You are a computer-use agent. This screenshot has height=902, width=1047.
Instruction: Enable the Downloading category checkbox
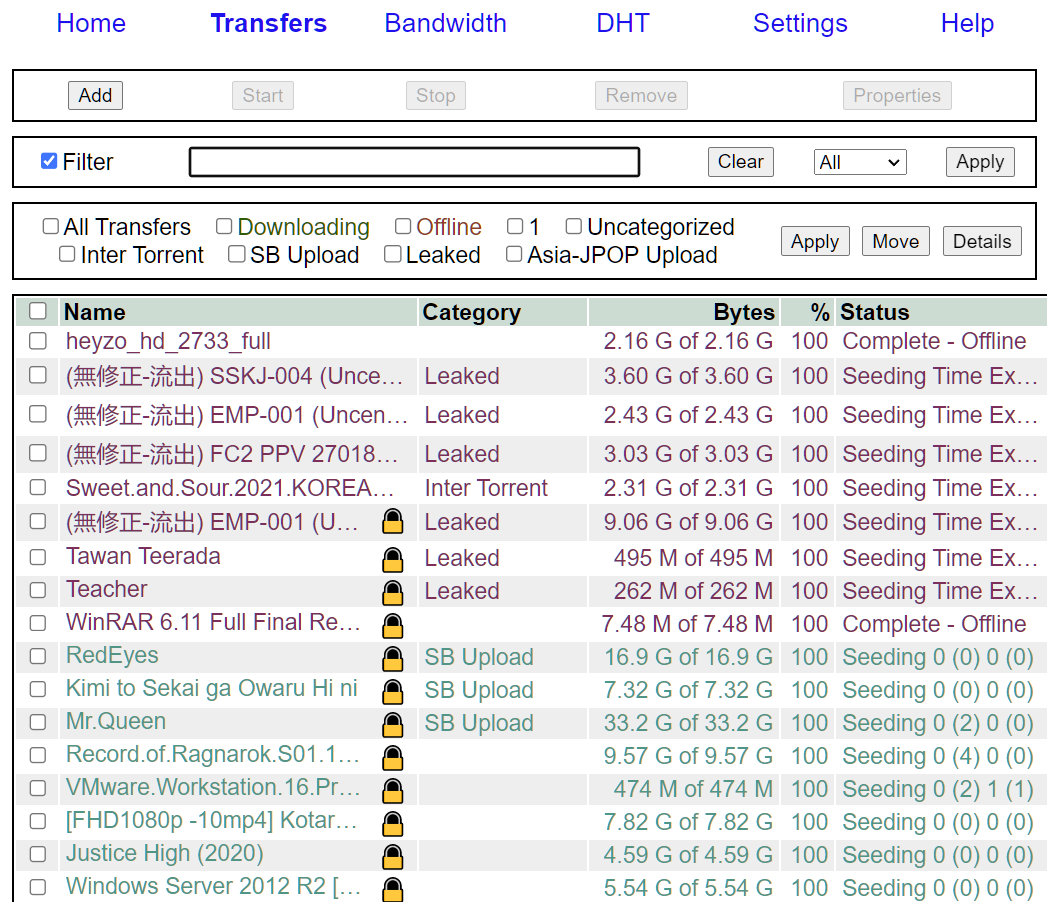pos(224,227)
